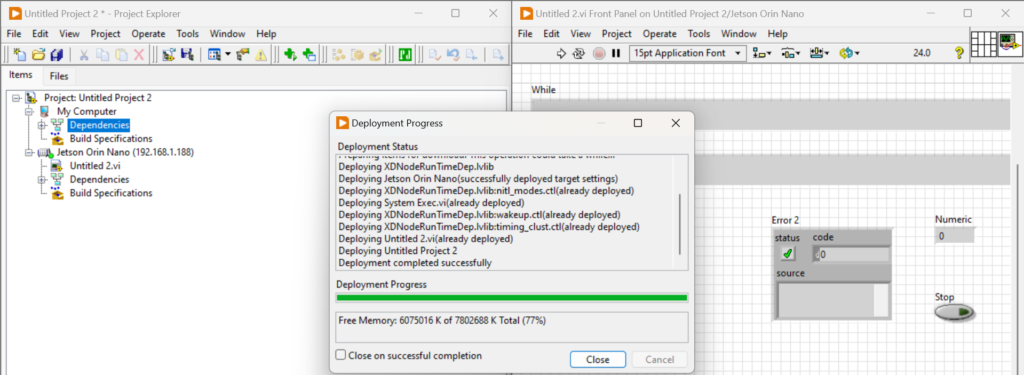The height and width of the screenshot is (375, 1024).
Task: Click the Save All icon in Project Explorer
Action: pyautogui.click(x=57, y=55)
